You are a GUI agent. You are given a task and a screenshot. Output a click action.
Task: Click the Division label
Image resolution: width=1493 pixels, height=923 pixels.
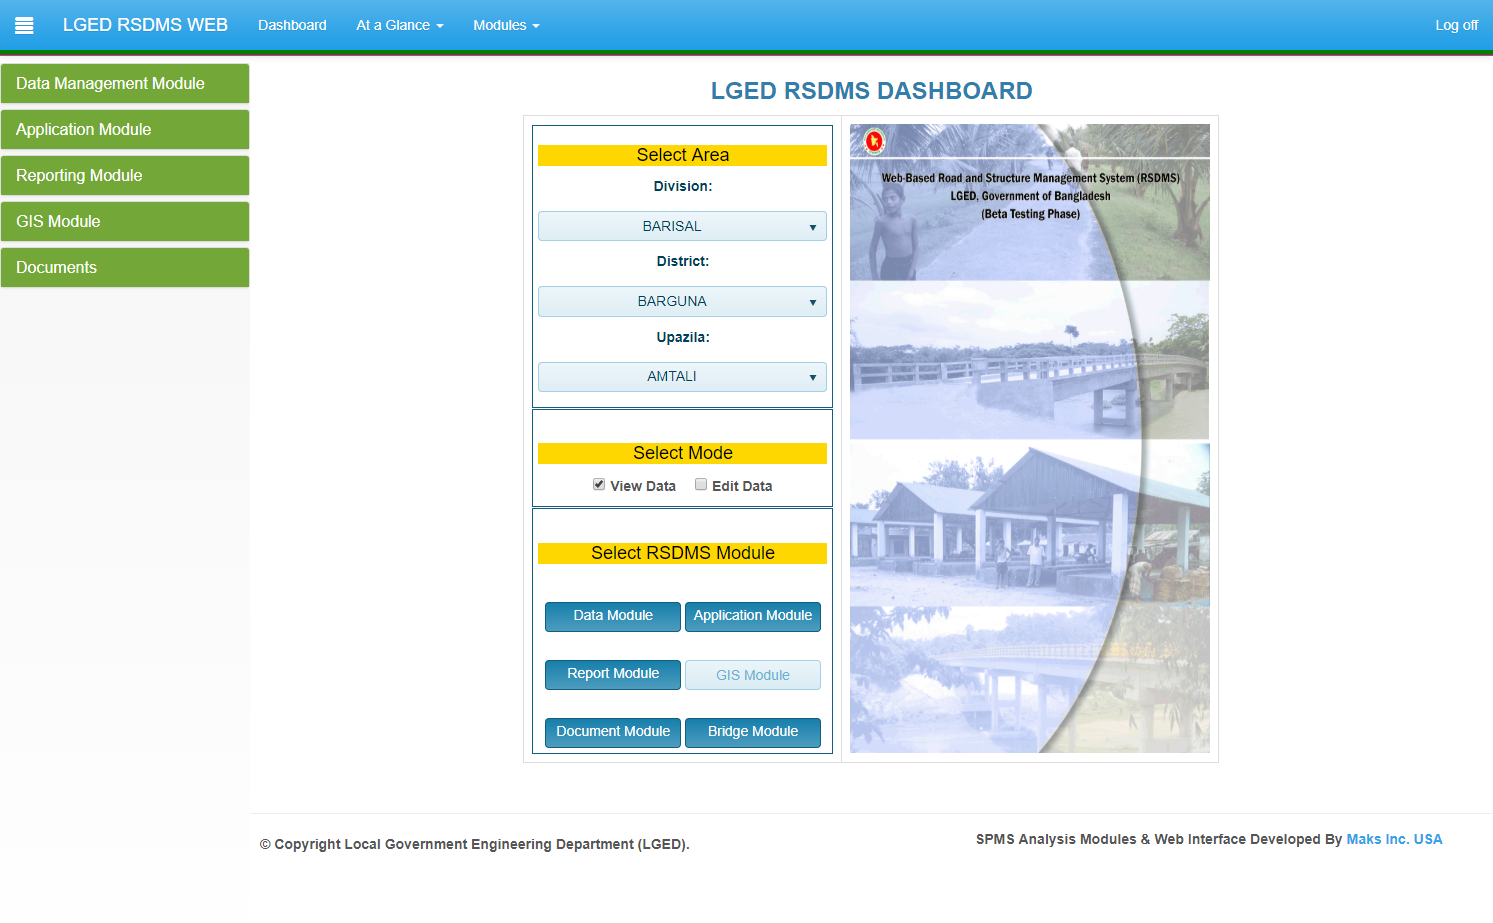coord(683,186)
